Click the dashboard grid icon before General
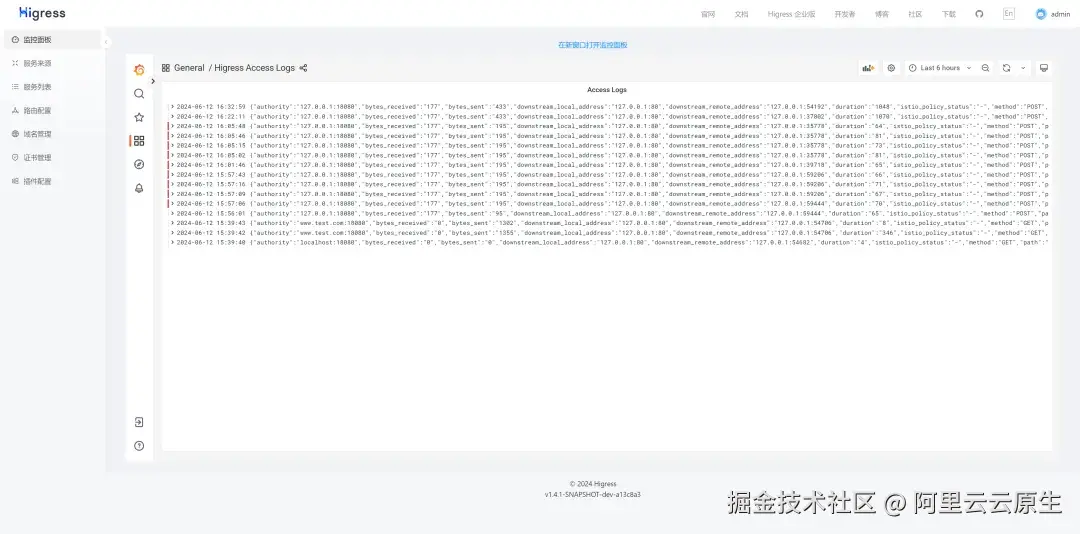 (x=166, y=68)
